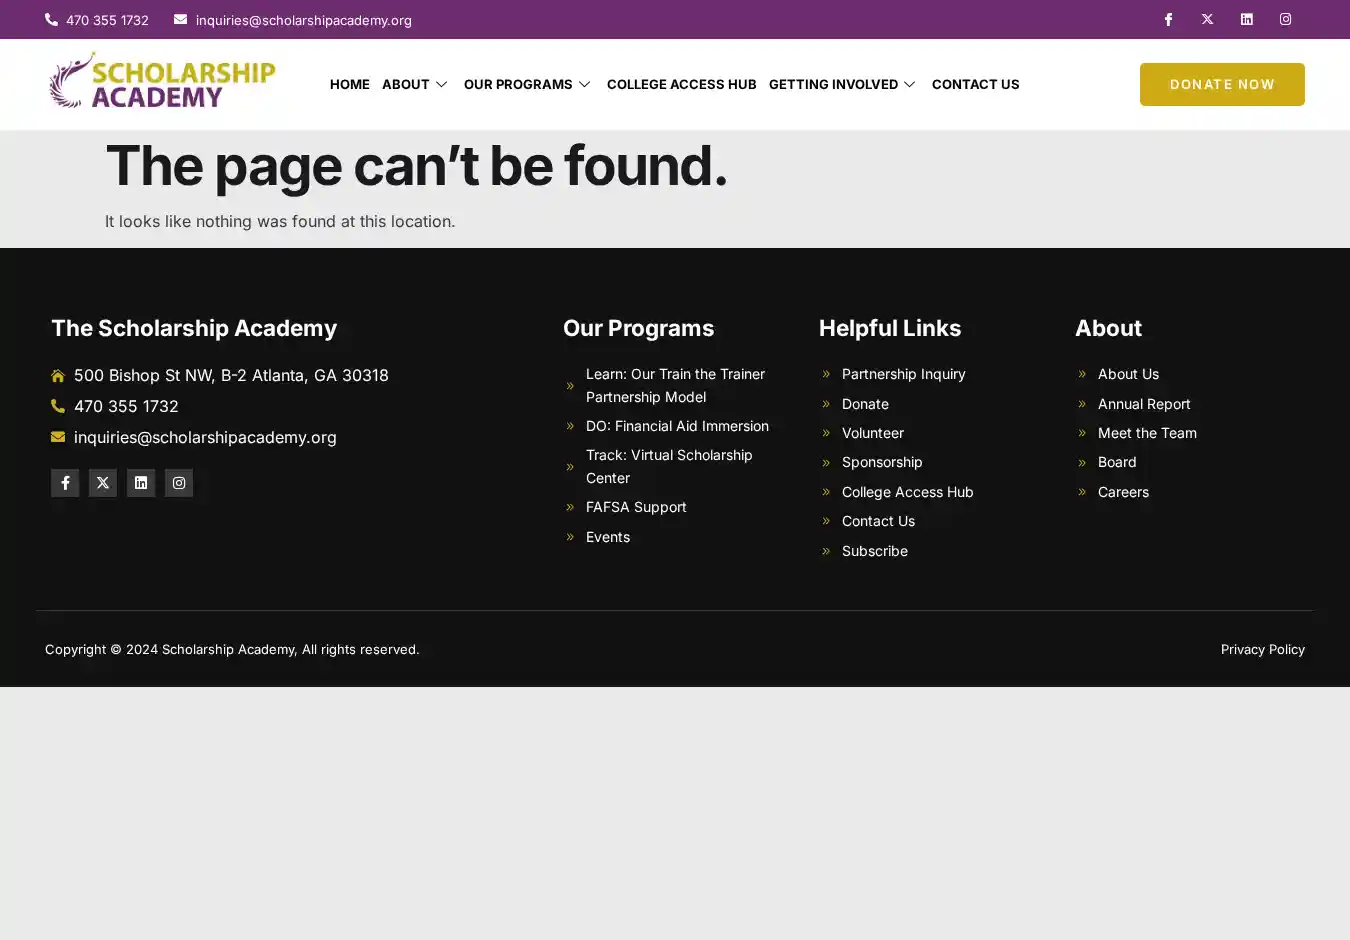Image resolution: width=1350 pixels, height=940 pixels.
Task: Open the Meet the Team link
Action: click(x=1147, y=433)
